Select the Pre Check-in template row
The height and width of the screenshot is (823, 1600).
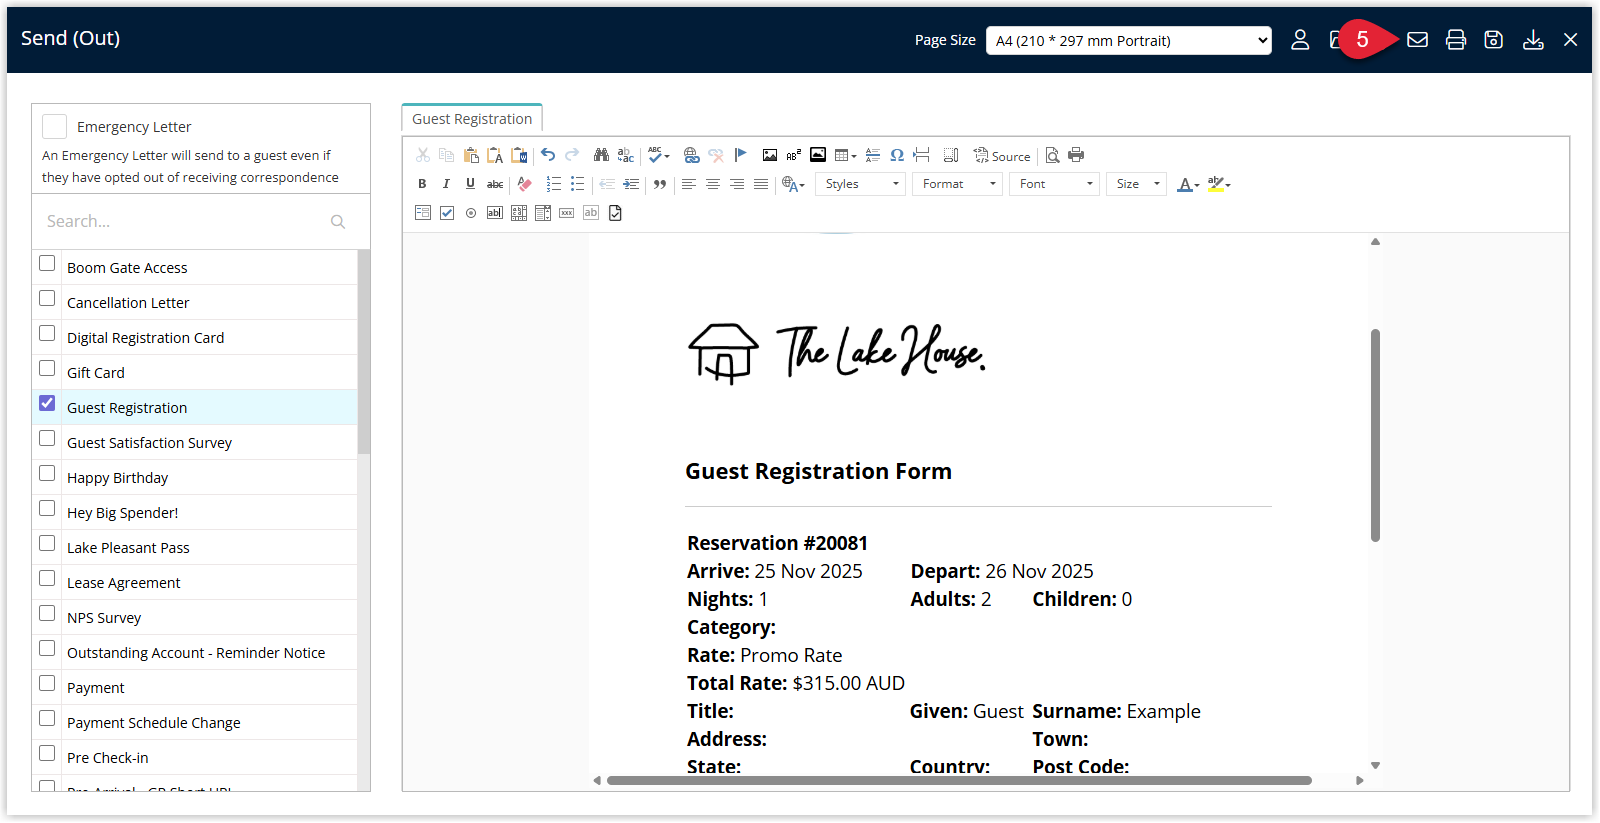pyautogui.click(x=195, y=757)
